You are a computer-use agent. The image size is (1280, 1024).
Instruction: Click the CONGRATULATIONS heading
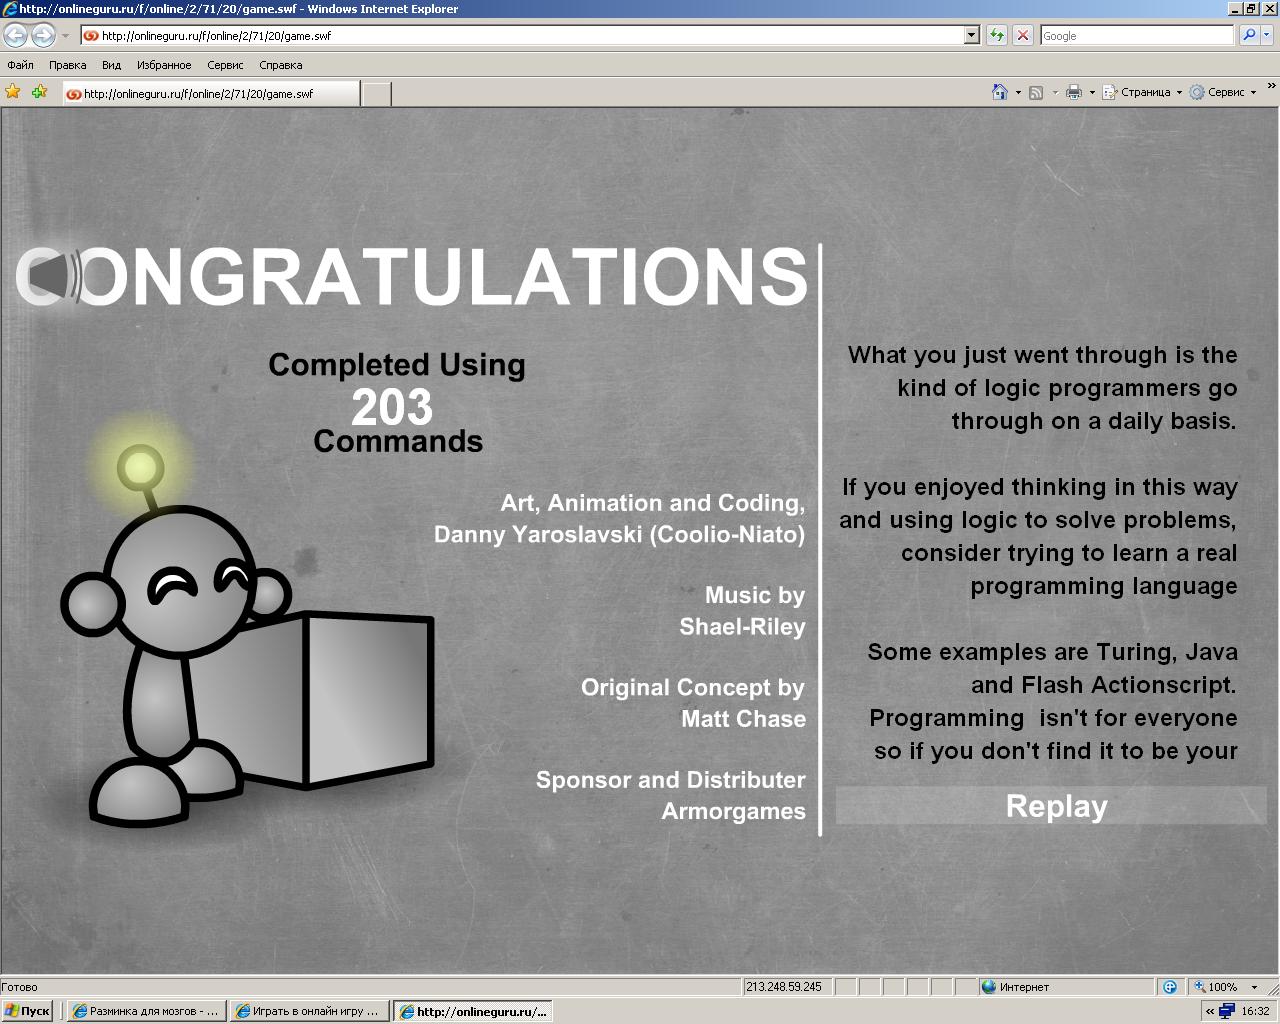point(412,276)
